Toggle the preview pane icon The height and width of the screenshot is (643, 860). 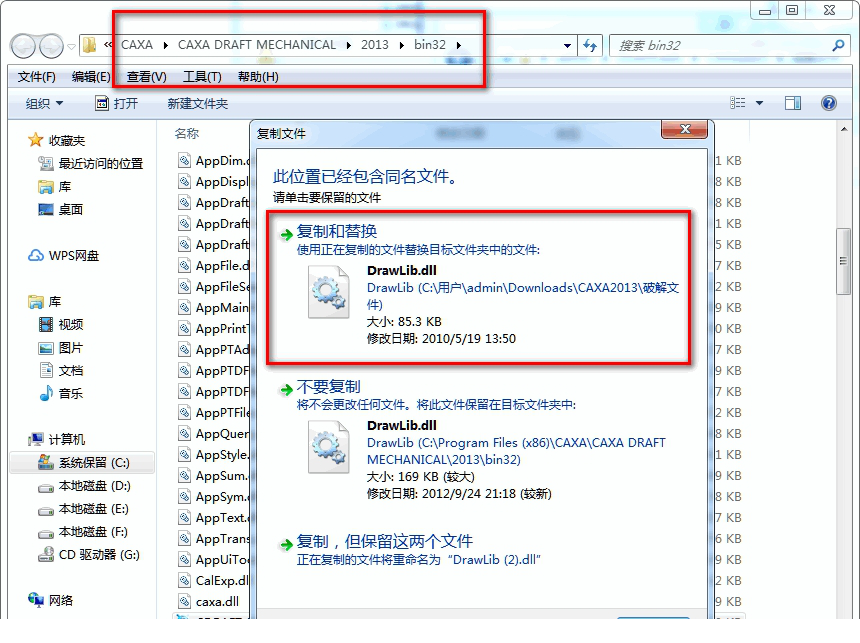(x=792, y=103)
